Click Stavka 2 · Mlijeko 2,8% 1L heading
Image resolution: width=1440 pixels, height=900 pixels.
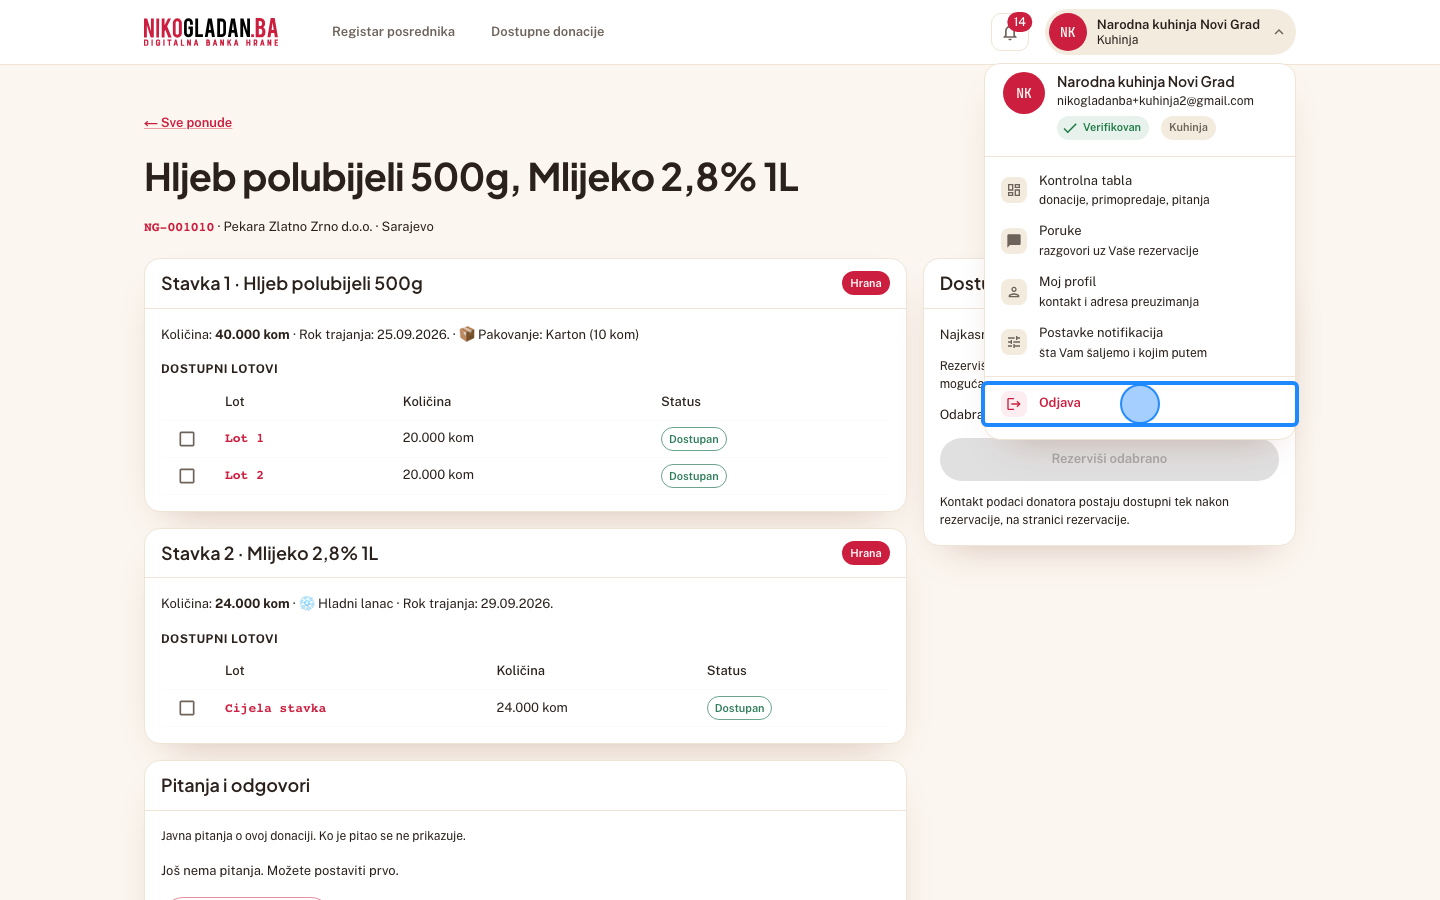point(269,554)
